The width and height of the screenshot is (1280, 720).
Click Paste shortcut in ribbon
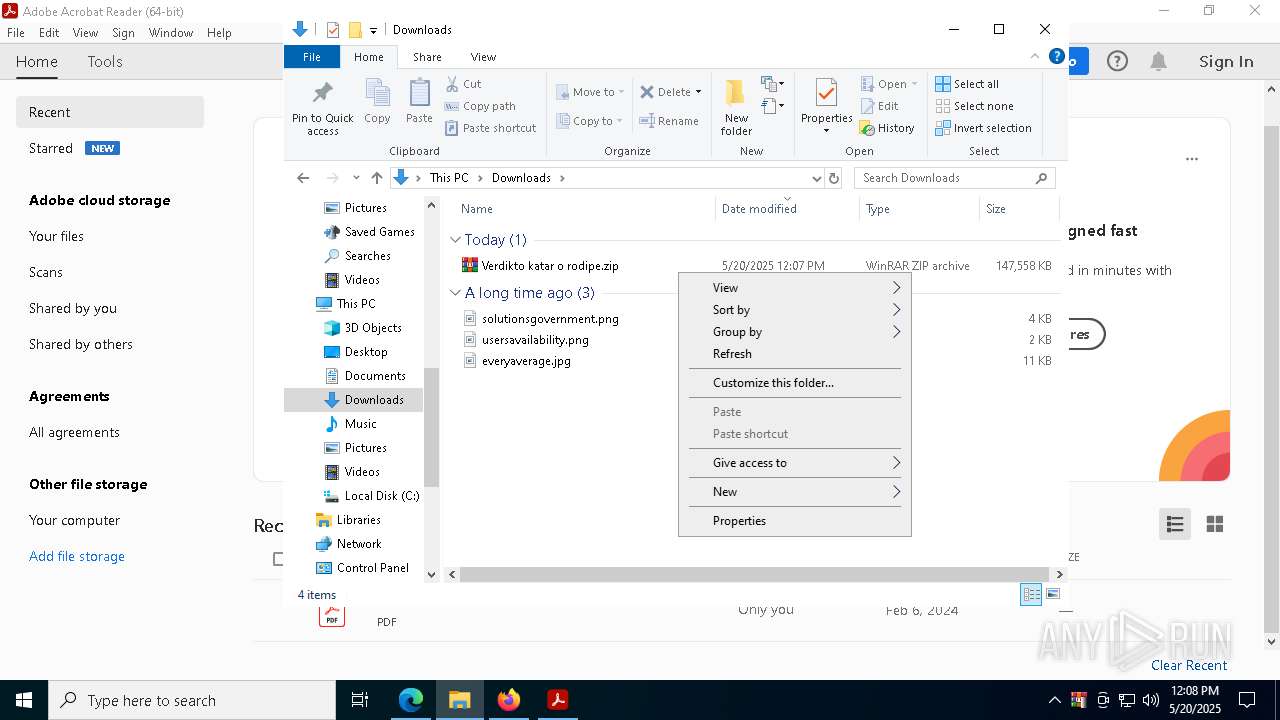(x=491, y=128)
